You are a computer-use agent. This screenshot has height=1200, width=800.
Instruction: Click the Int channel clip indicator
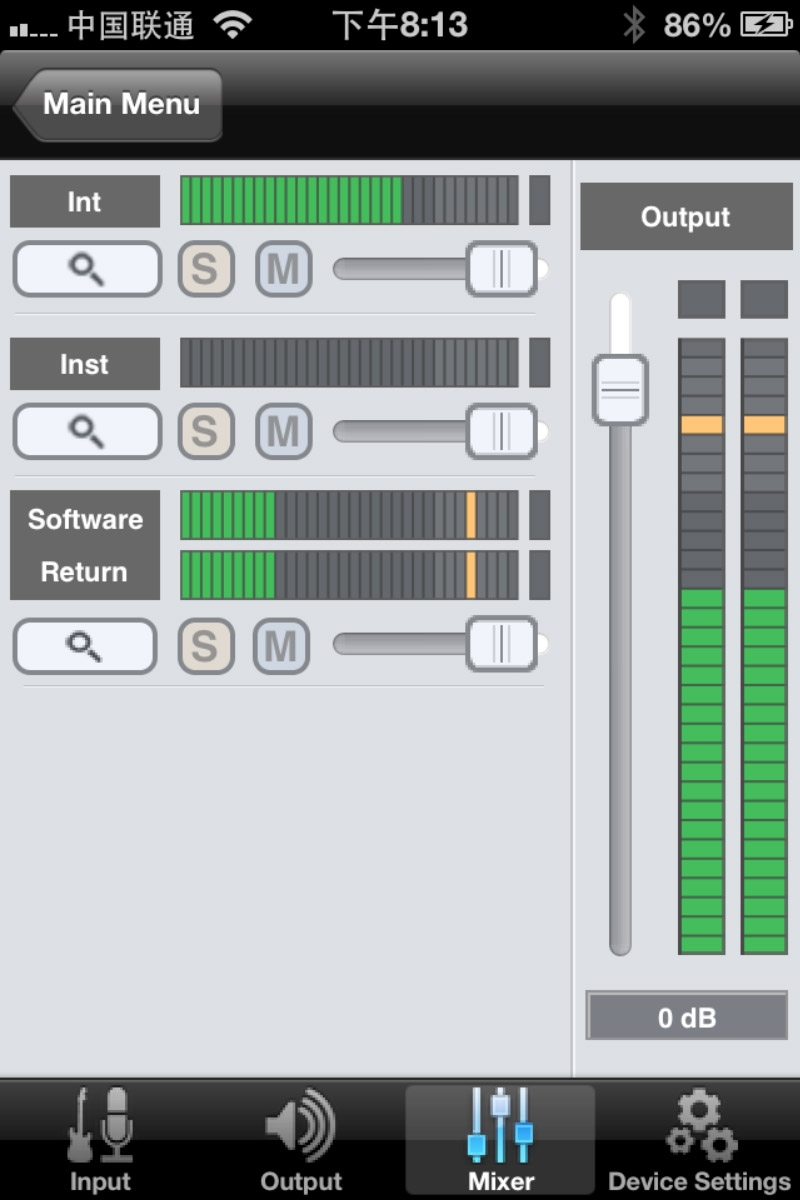point(539,200)
